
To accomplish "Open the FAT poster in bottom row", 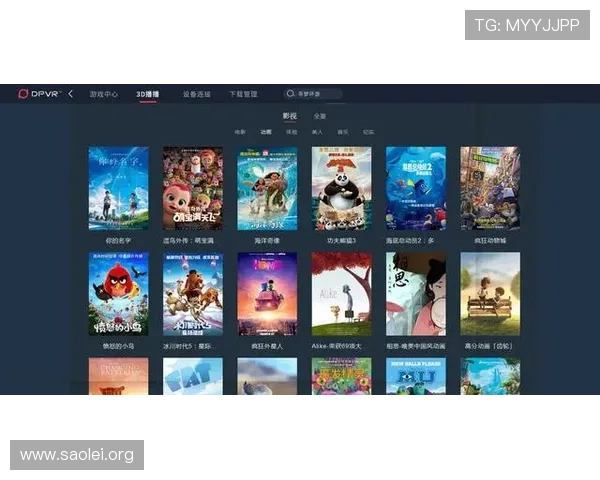I will tap(193, 376).
